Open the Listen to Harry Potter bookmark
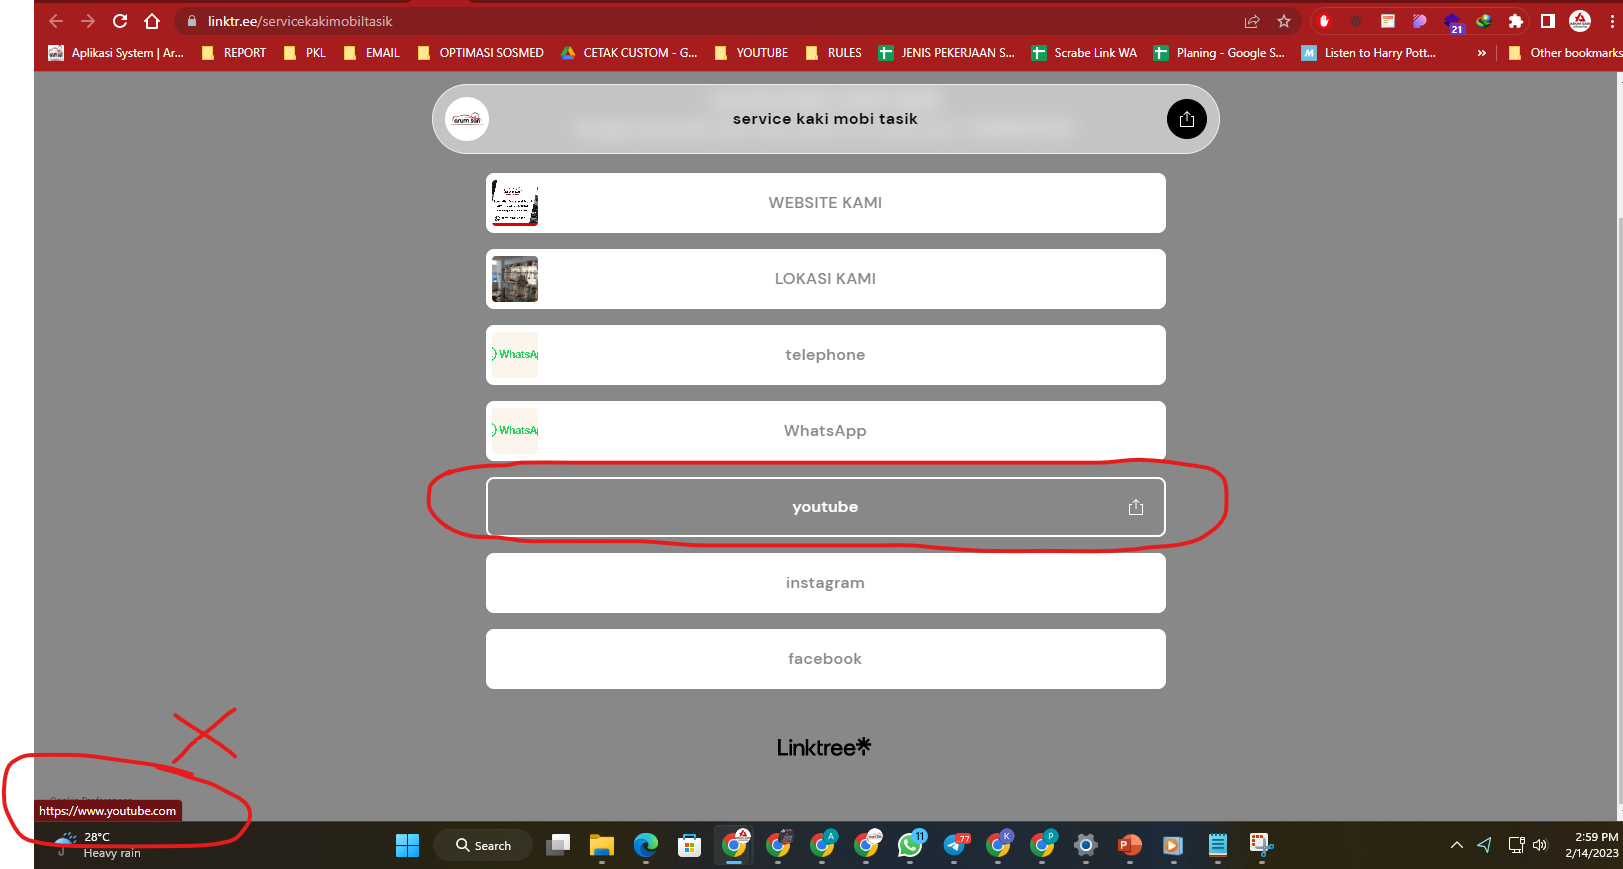 1369,53
